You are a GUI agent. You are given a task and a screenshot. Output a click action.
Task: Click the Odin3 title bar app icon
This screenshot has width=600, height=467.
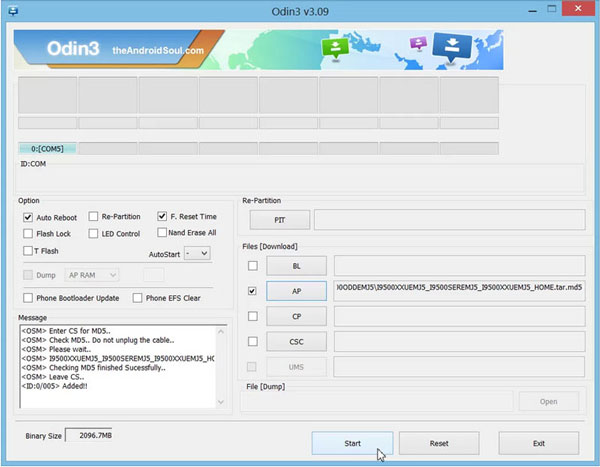[13, 11]
